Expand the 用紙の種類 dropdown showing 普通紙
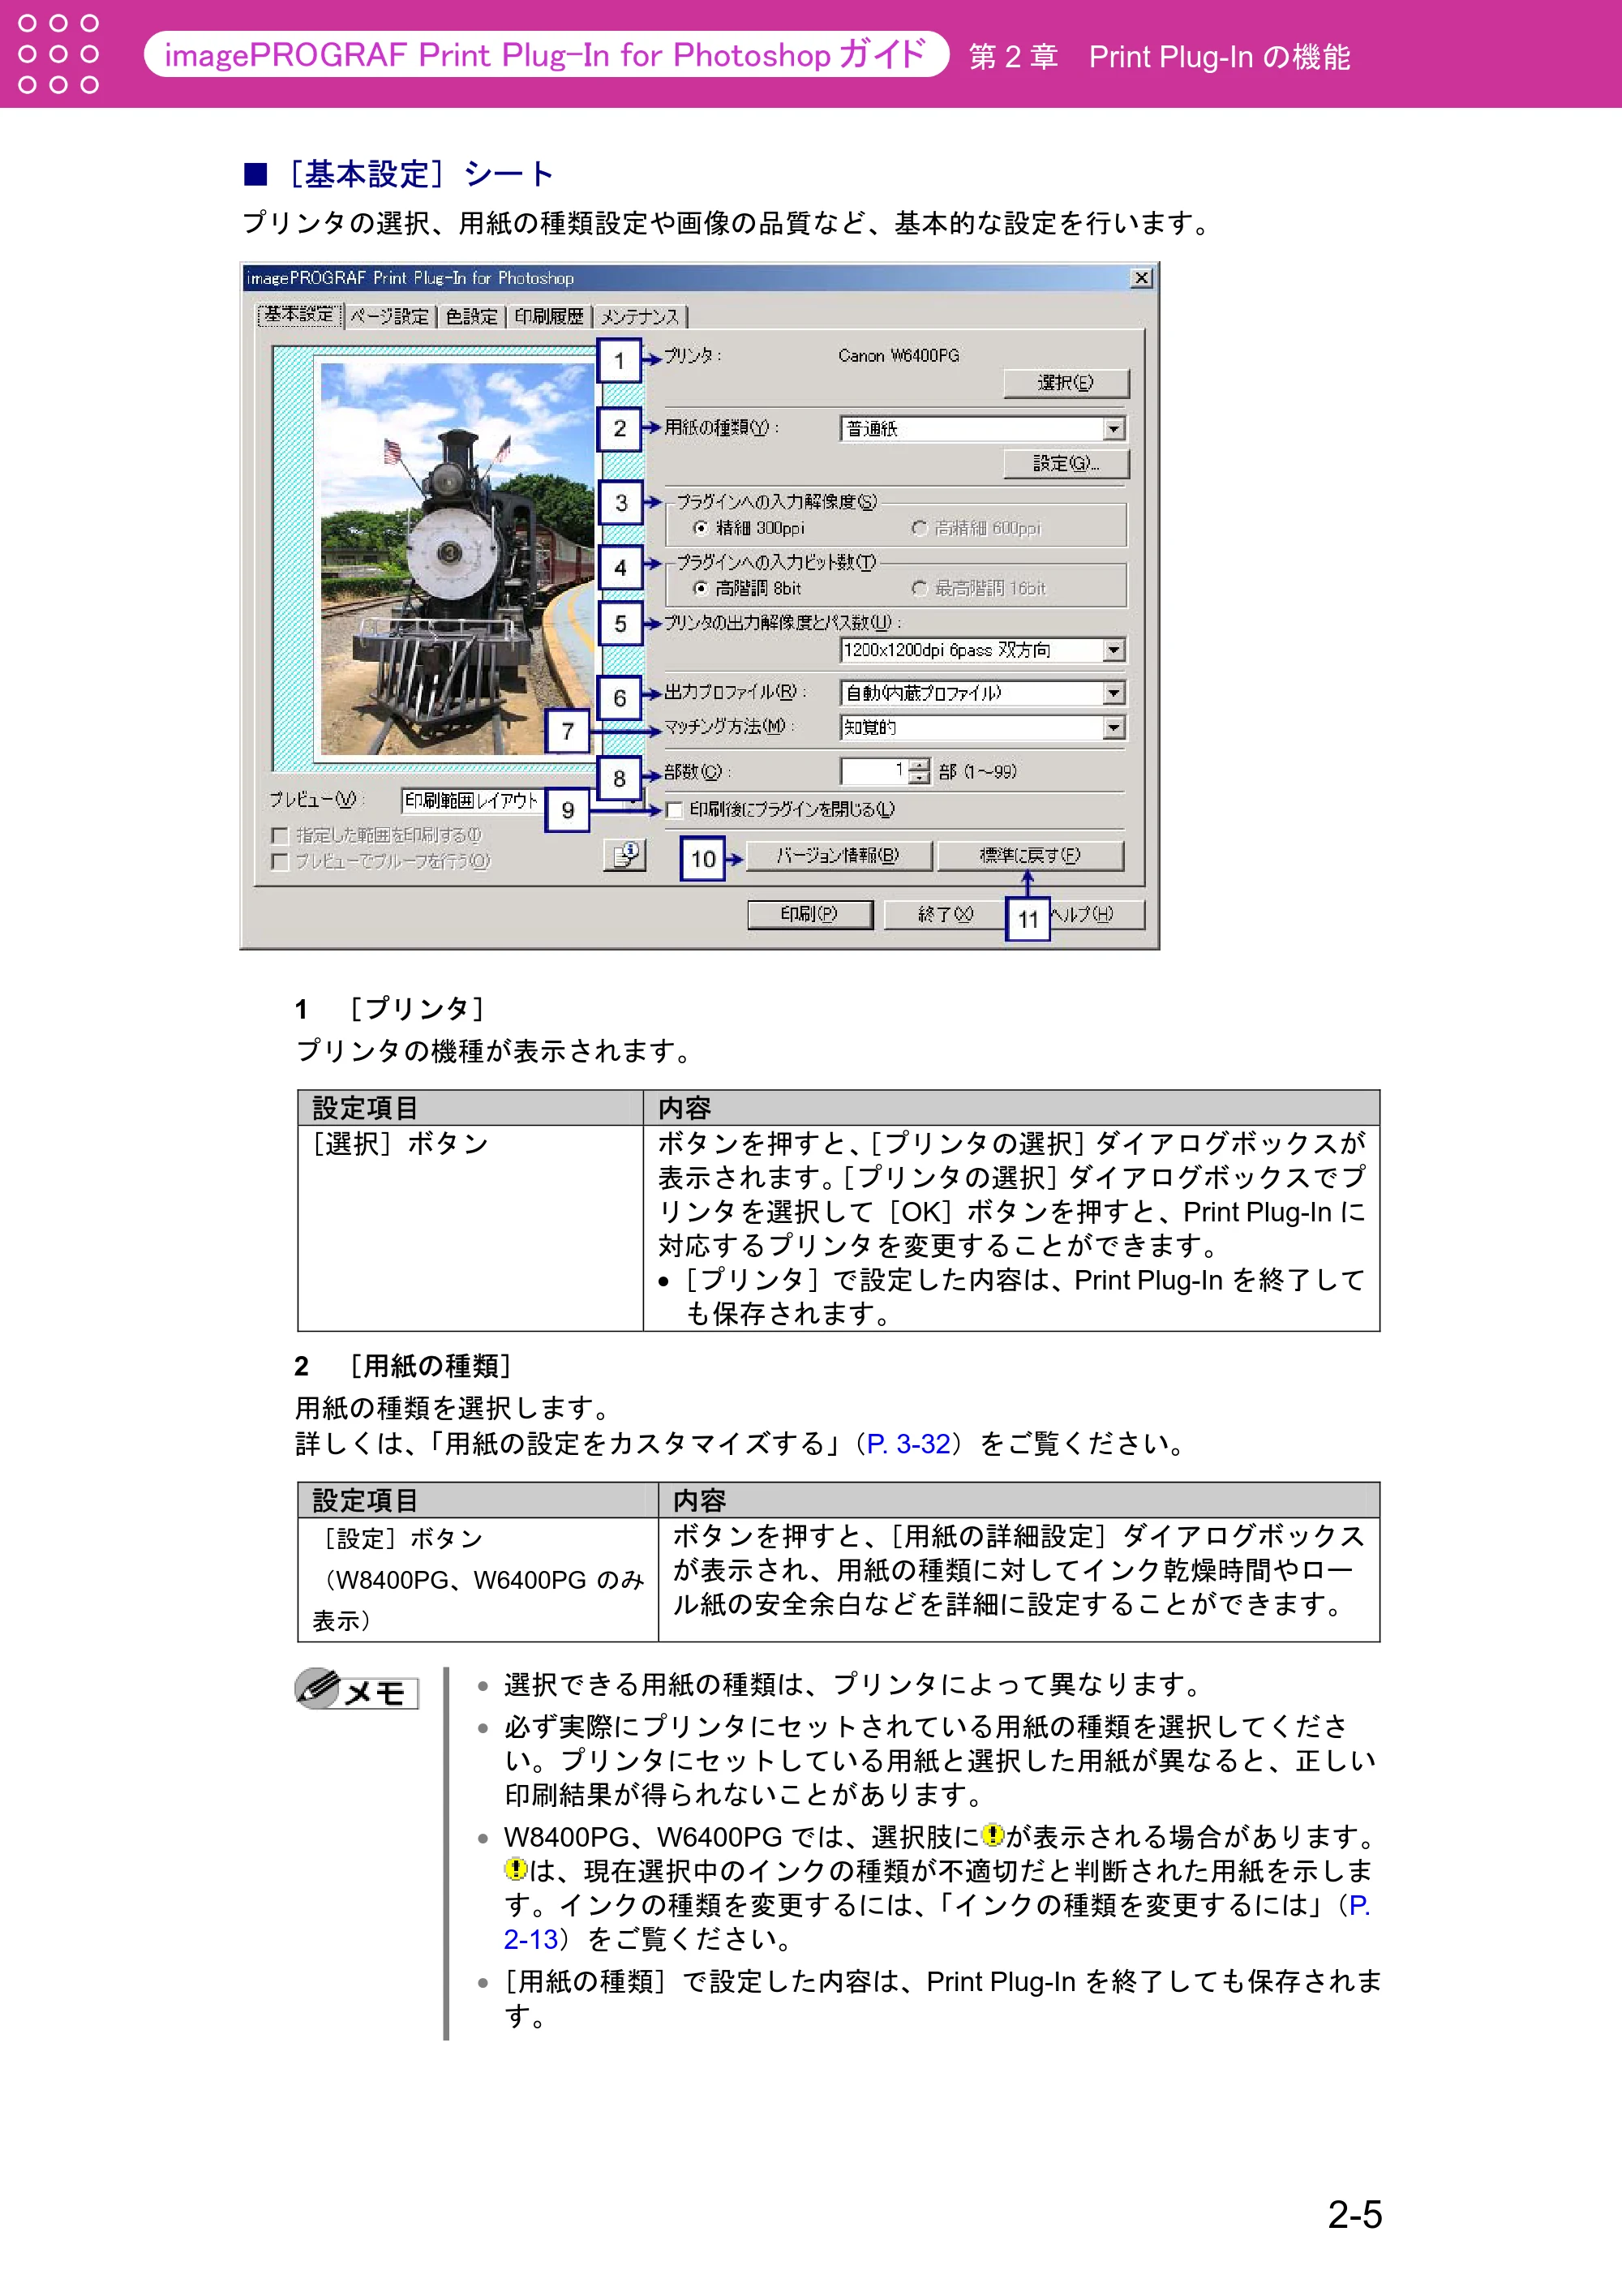Screen dimensions: 1622x2296 [x=983, y=429]
